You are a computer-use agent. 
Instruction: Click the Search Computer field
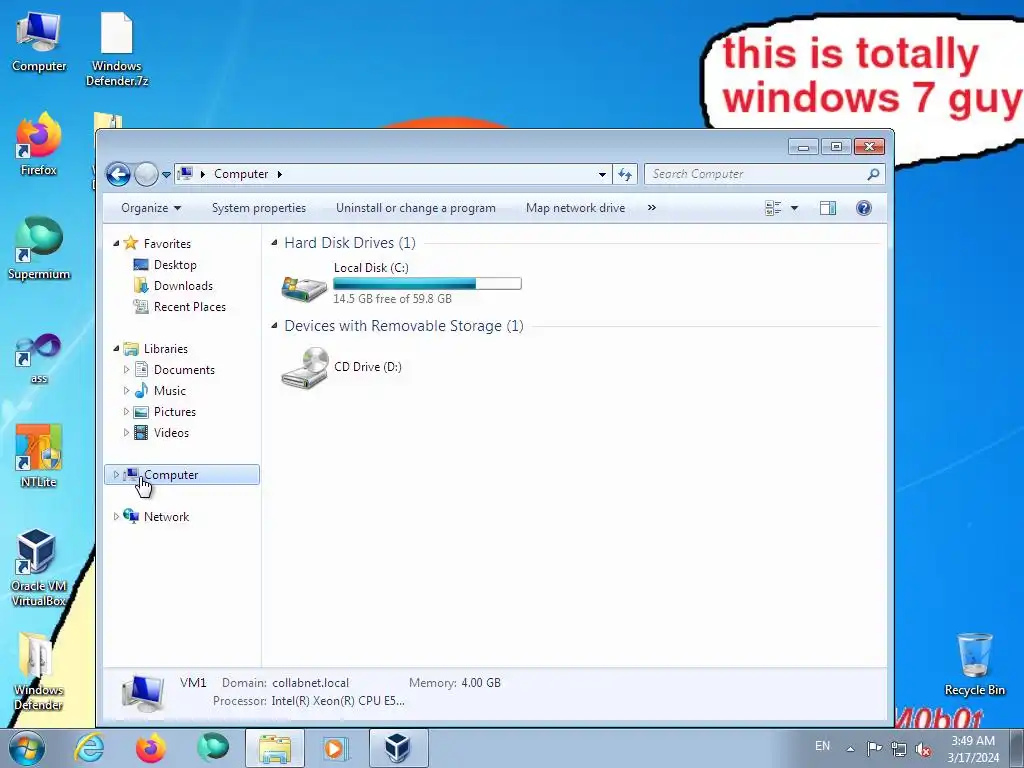764,174
